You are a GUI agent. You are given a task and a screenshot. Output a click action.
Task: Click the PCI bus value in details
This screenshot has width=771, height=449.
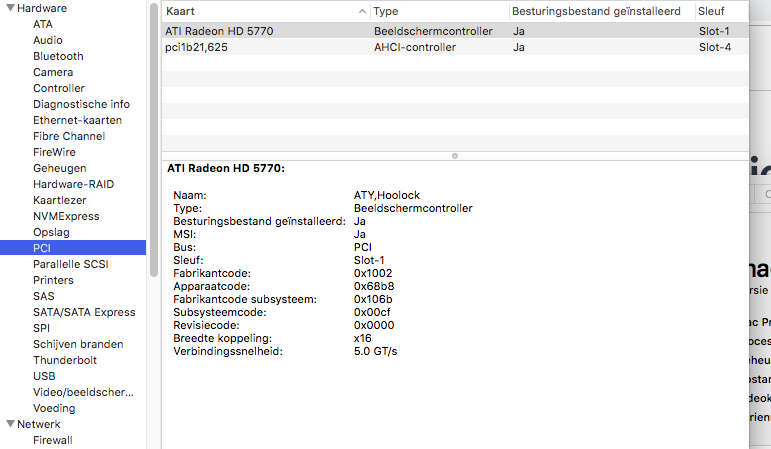362,247
